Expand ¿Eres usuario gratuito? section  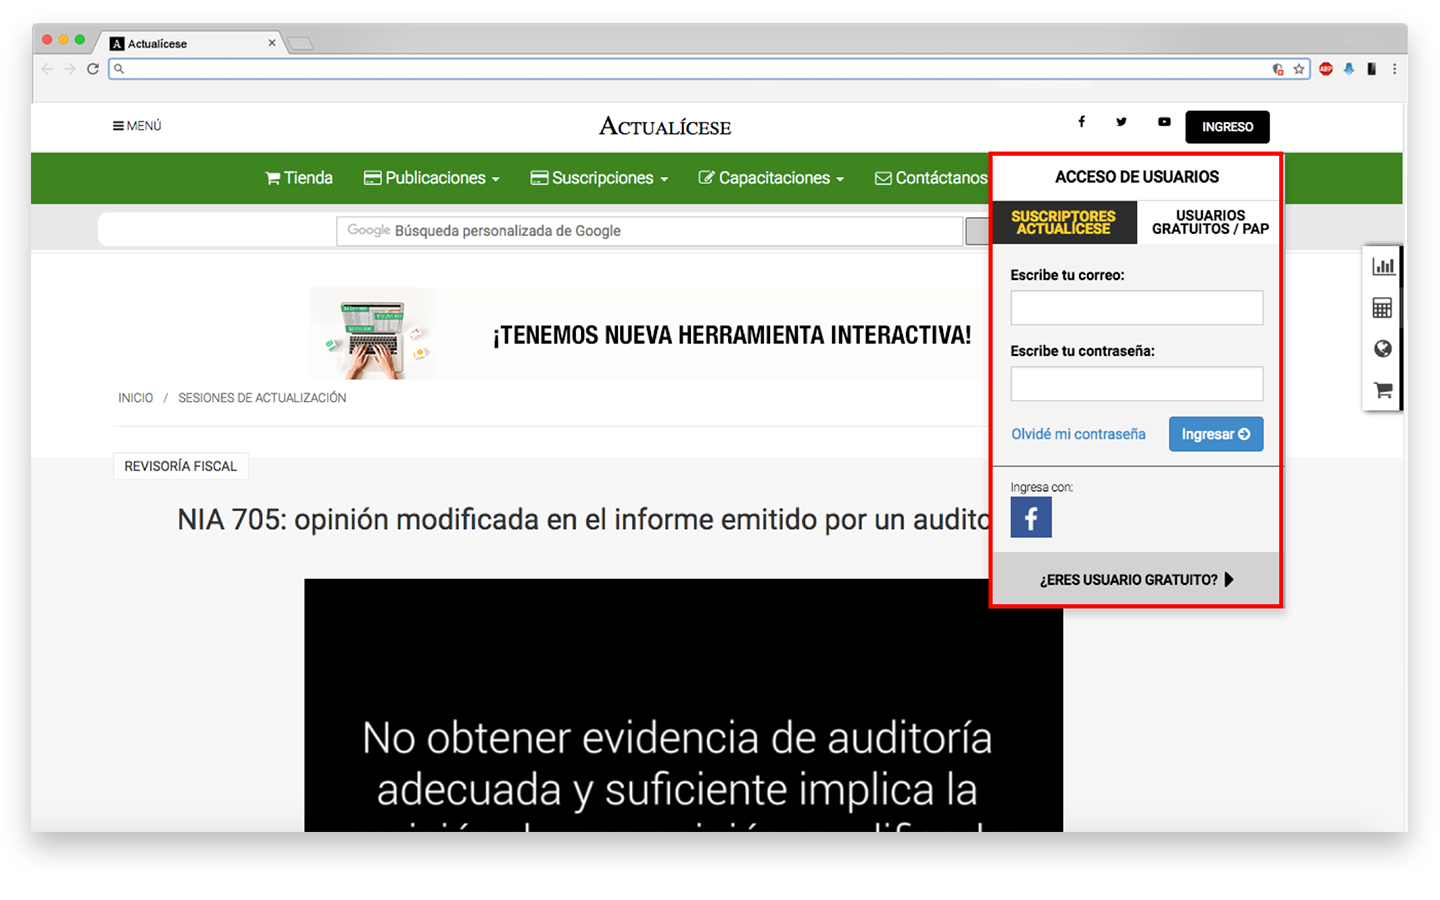point(1136,580)
